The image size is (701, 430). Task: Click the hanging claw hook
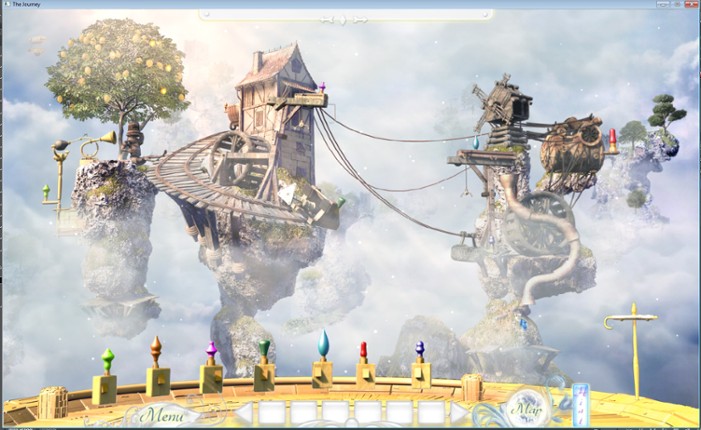tap(466, 188)
